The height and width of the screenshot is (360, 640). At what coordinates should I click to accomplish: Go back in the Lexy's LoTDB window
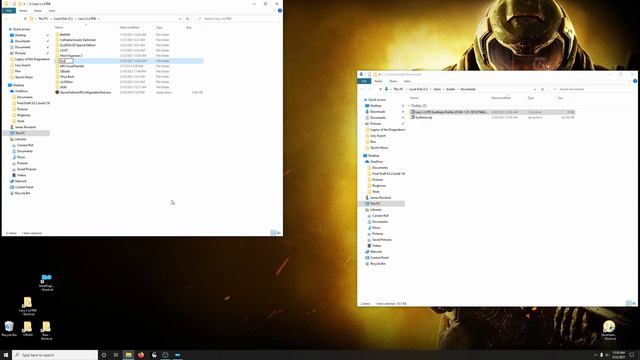pos(7,19)
